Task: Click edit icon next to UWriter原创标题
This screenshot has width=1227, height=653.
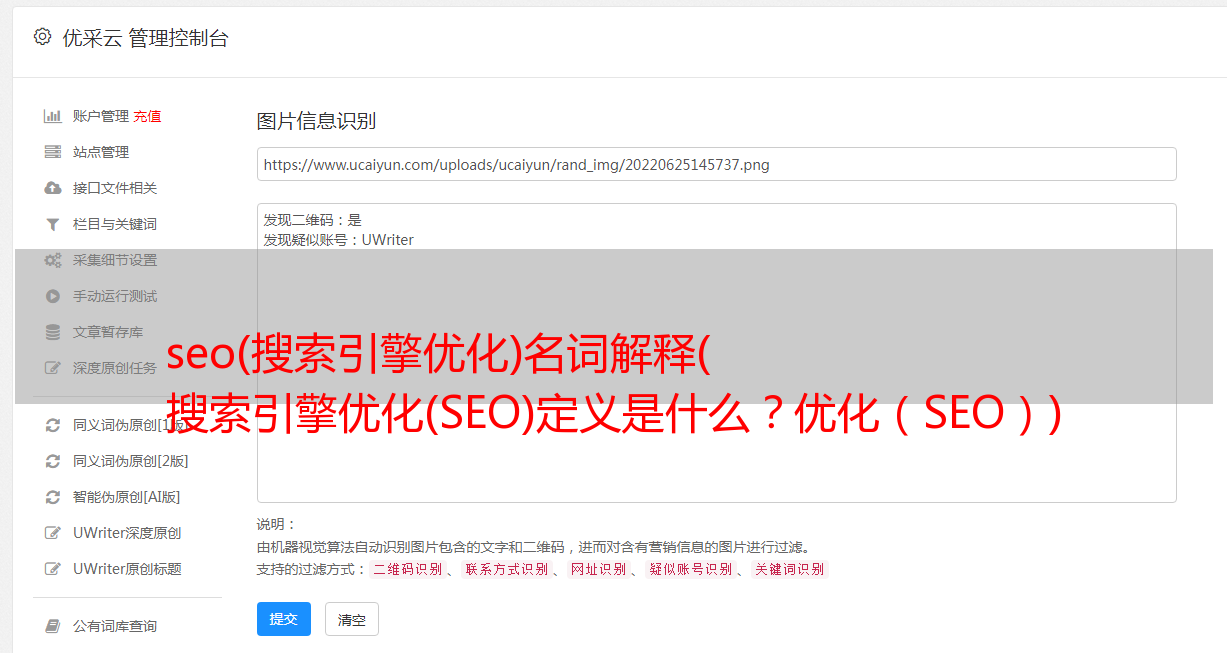Action: (53, 569)
